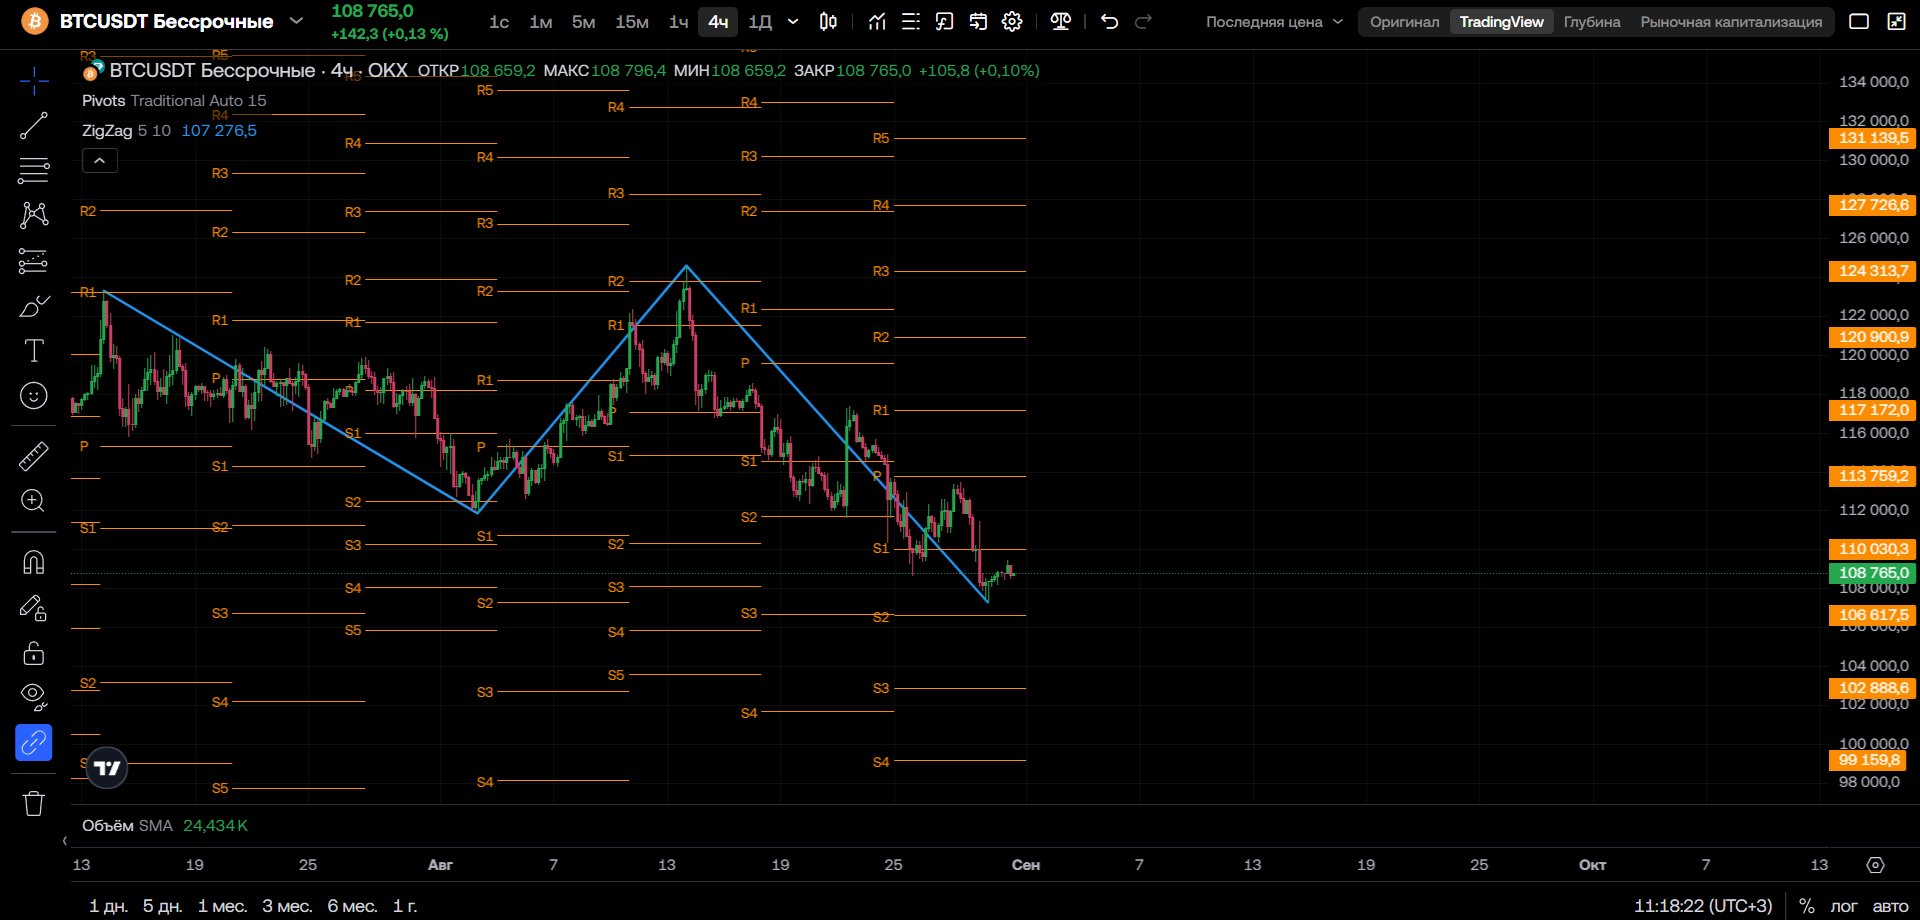Select the brush drawing tool

[34, 306]
